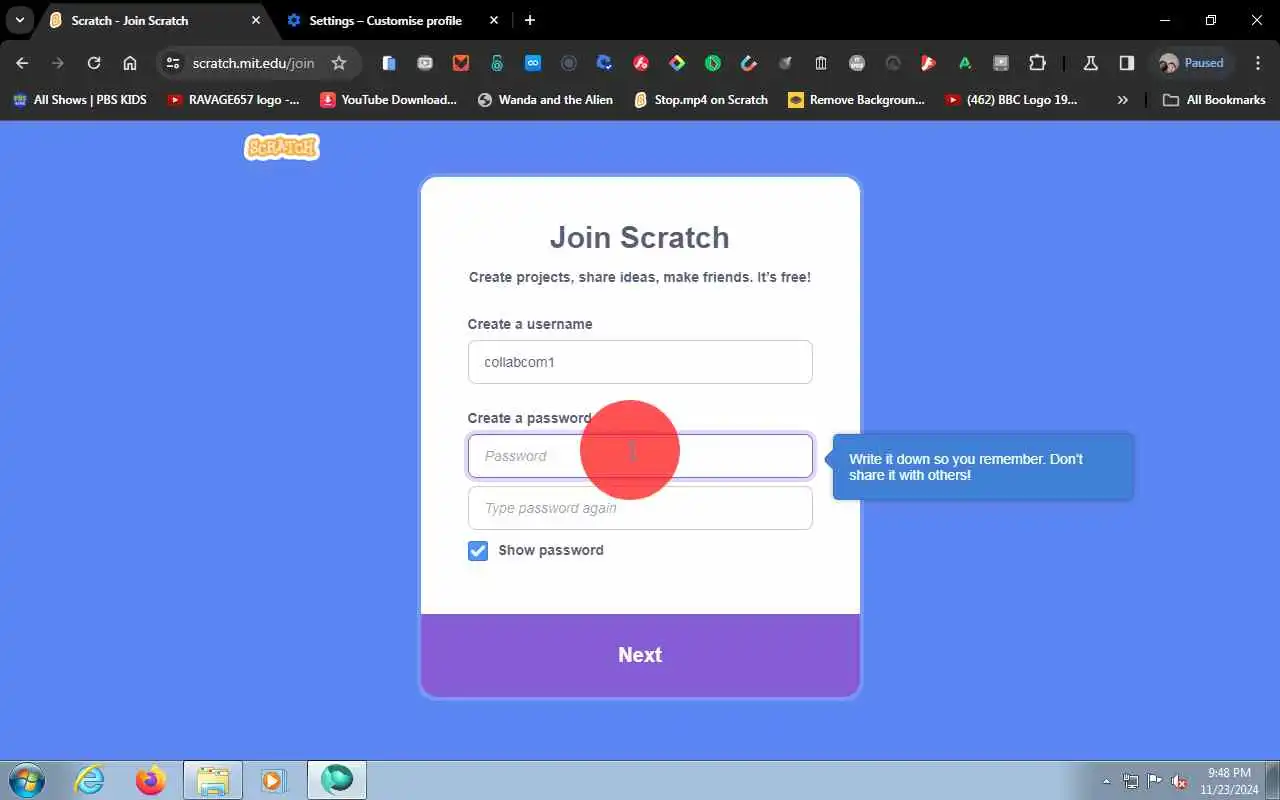Screen dimensions: 1280x800
Task: Open the blue document extension icon
Action: coord(389,63)
